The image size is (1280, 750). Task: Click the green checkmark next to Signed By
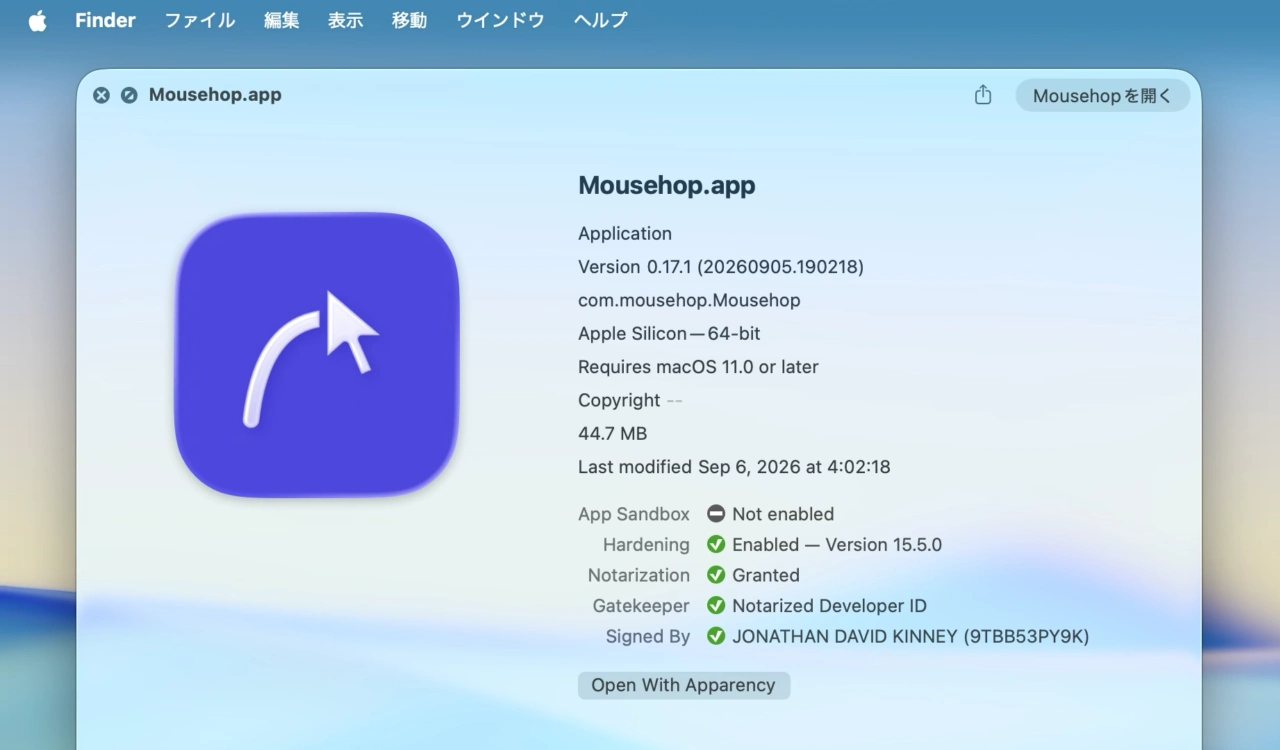[716, 636]
